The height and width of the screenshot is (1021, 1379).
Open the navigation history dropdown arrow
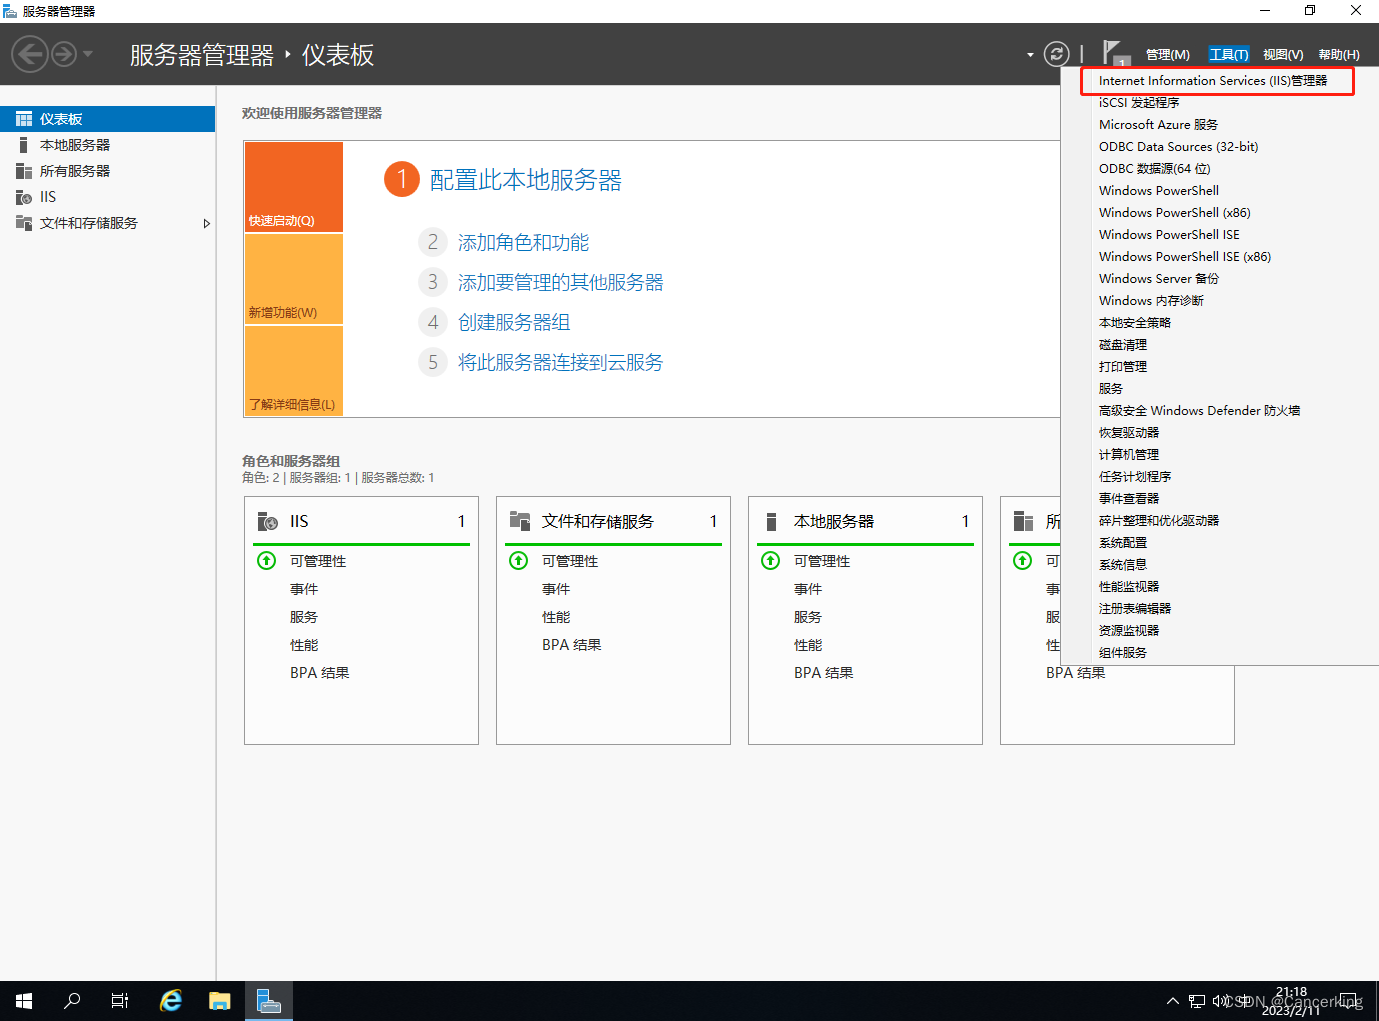pyautogui.click(x=88, y=54)
